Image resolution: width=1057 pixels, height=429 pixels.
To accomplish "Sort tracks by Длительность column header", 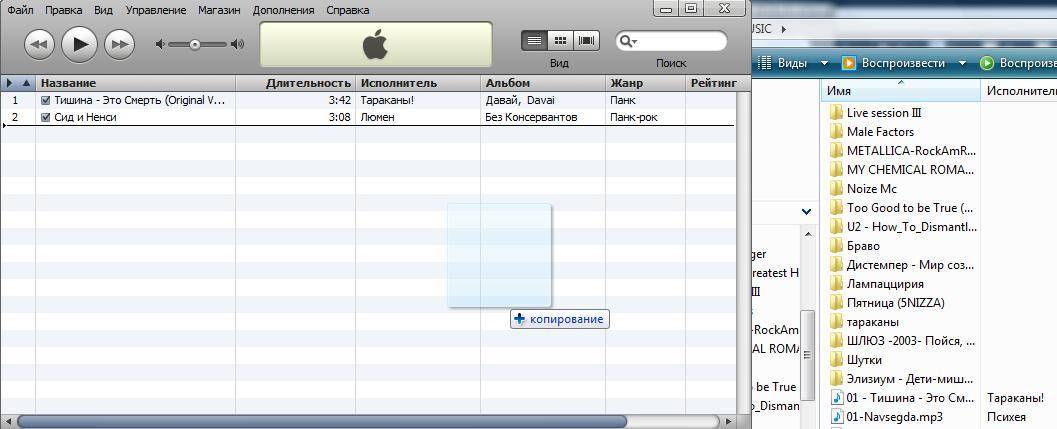I will coord(308,83).
